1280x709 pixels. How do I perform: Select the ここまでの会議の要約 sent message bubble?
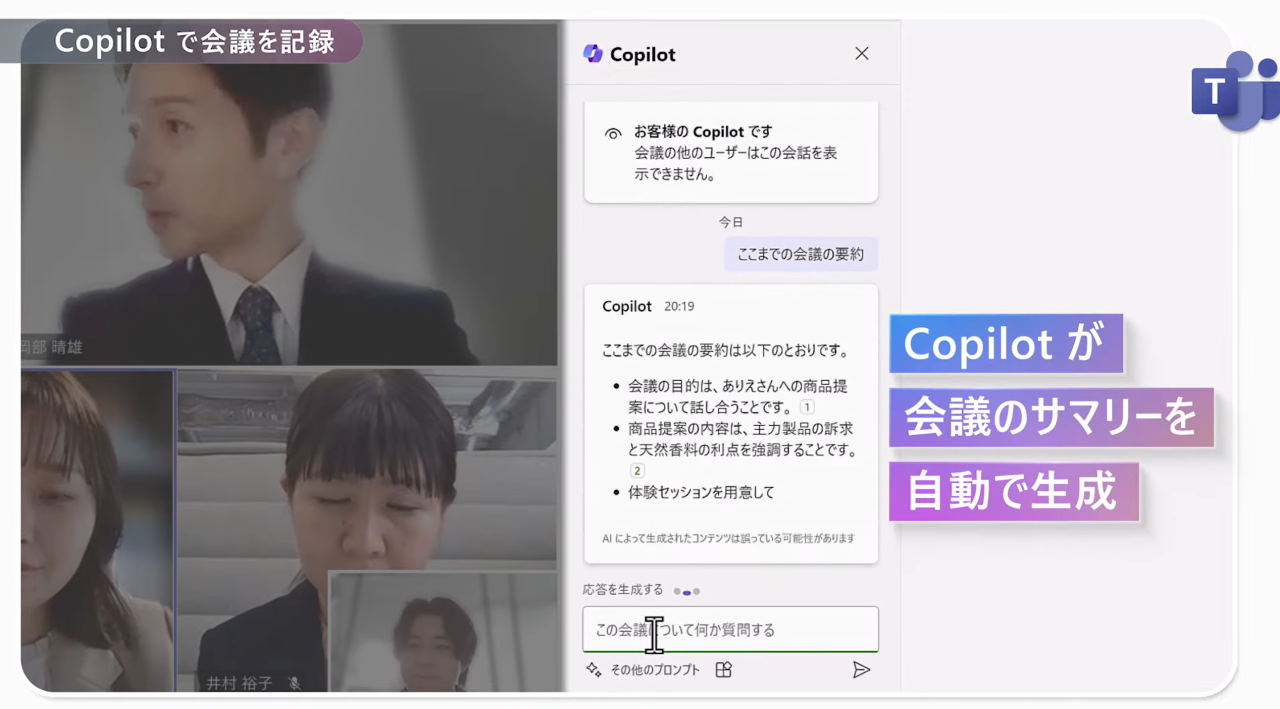click(x=801, y=254)
